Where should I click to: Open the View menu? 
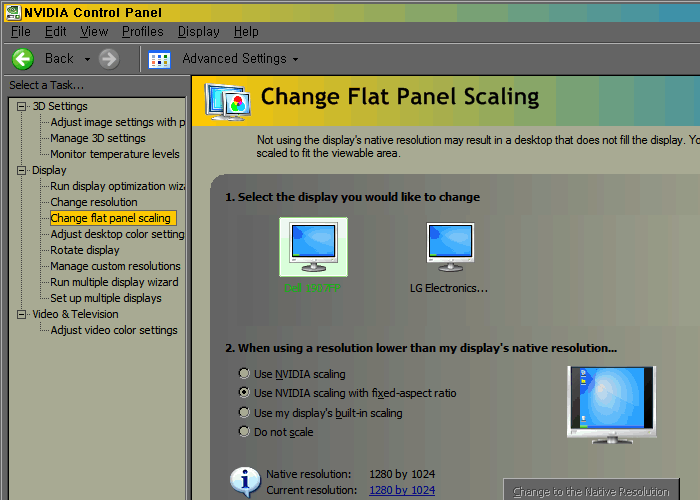click(94, 32)
